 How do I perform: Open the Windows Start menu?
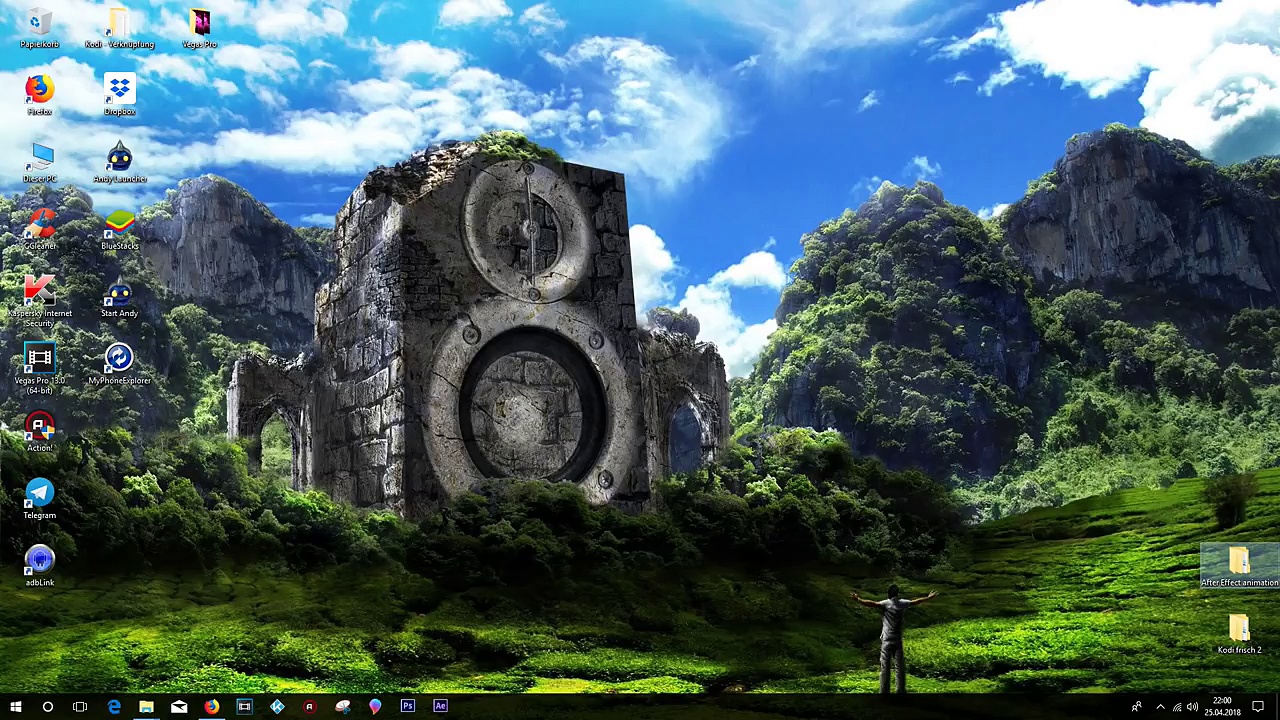pyautogui.click(x=16, y=707)
